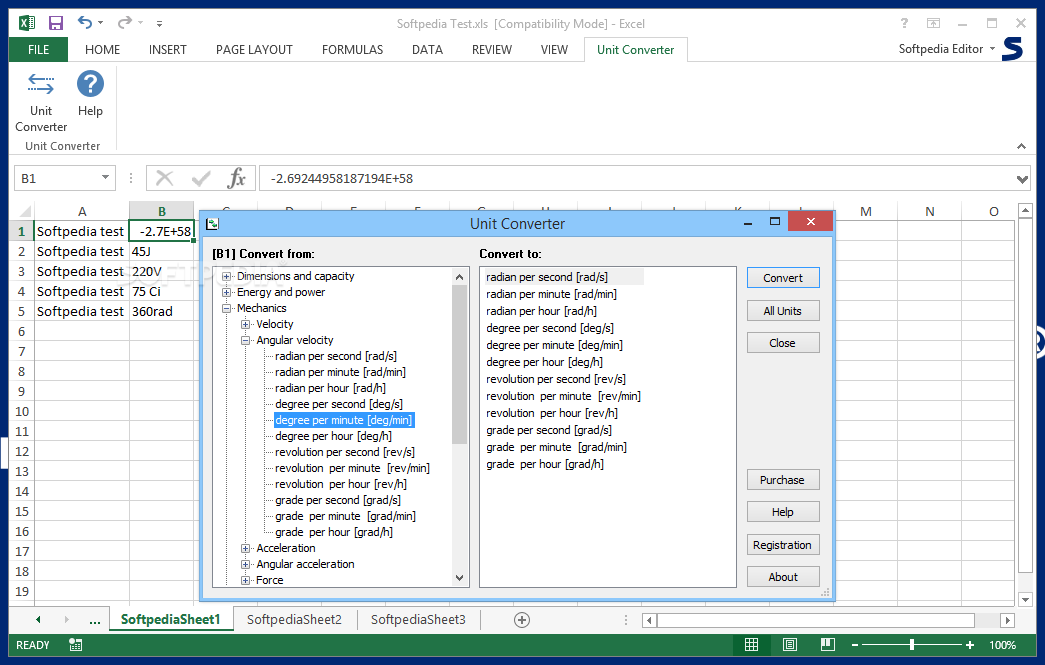
Task: Collapse the Mechanics tree node
Action: click(227, 309)
